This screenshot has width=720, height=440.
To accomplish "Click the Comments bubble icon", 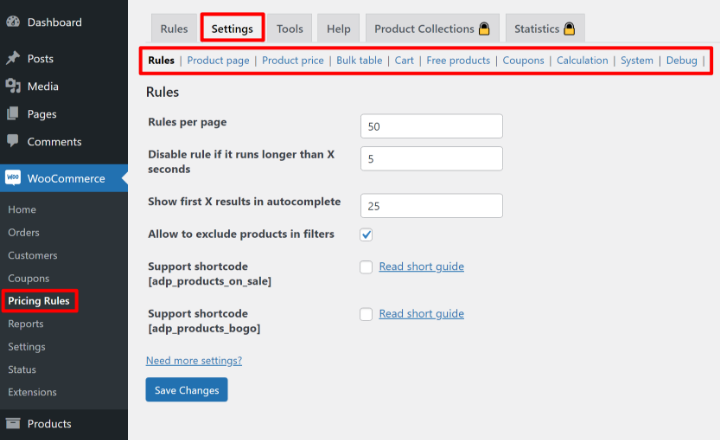I will tap(13, 142).
